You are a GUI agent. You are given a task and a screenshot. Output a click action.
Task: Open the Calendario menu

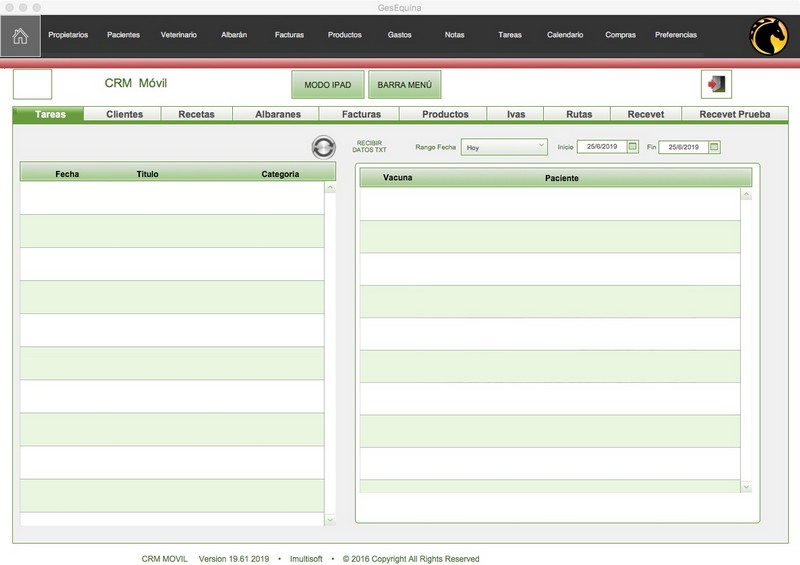(x=565, y=35)
